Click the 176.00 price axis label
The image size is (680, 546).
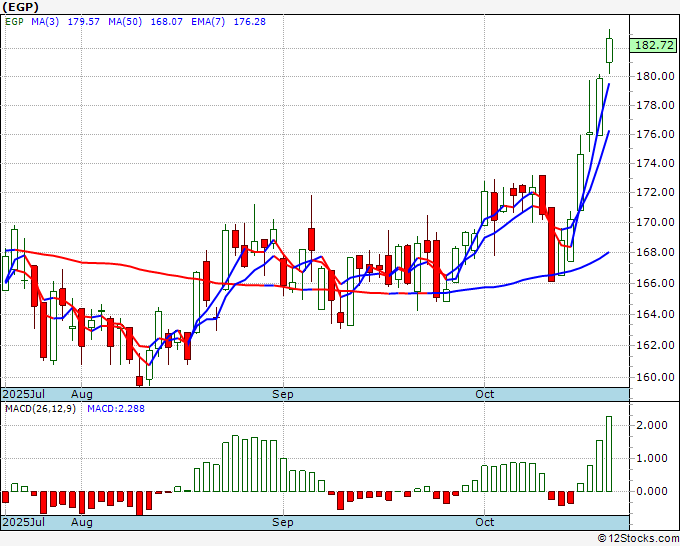pos(655,134)
